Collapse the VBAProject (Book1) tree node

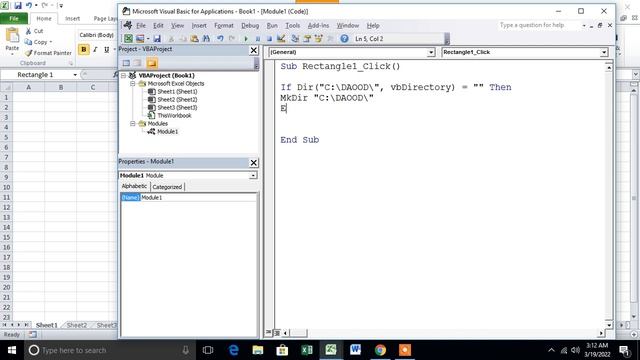pyautogui.click(x=123, y=76)
